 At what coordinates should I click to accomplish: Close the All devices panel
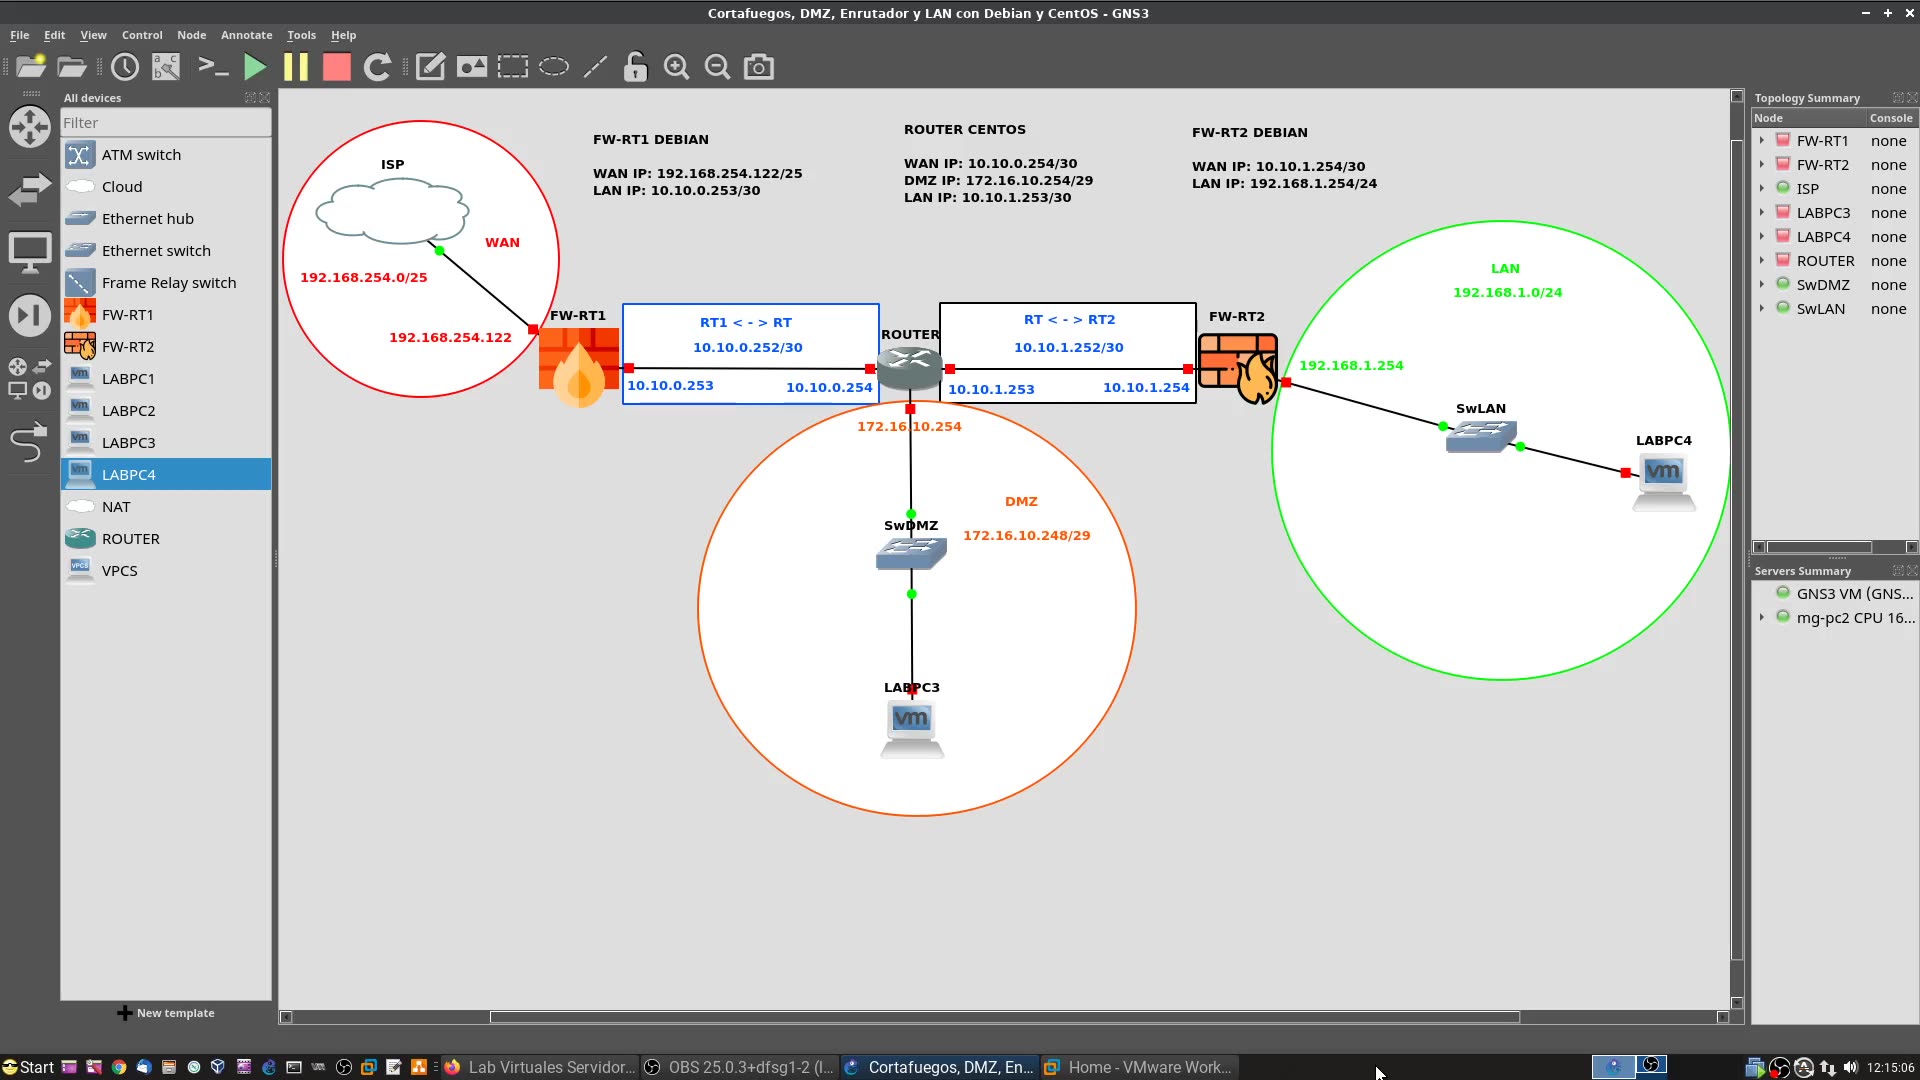pyautogui.click(x=265, y=98)
